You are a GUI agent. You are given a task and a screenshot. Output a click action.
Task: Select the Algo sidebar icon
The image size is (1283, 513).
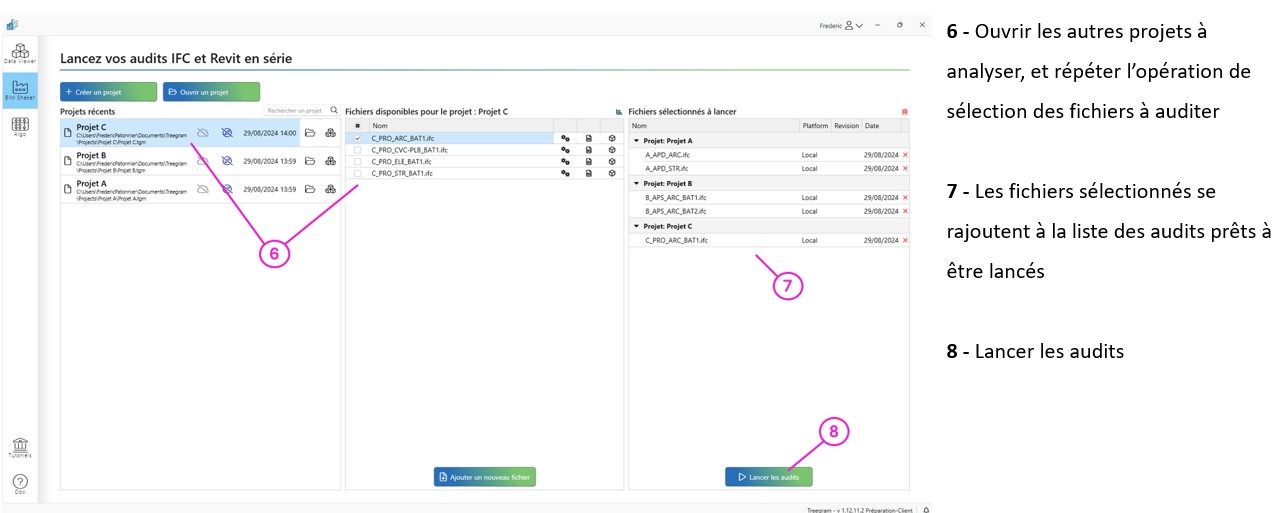coord(19,127)
